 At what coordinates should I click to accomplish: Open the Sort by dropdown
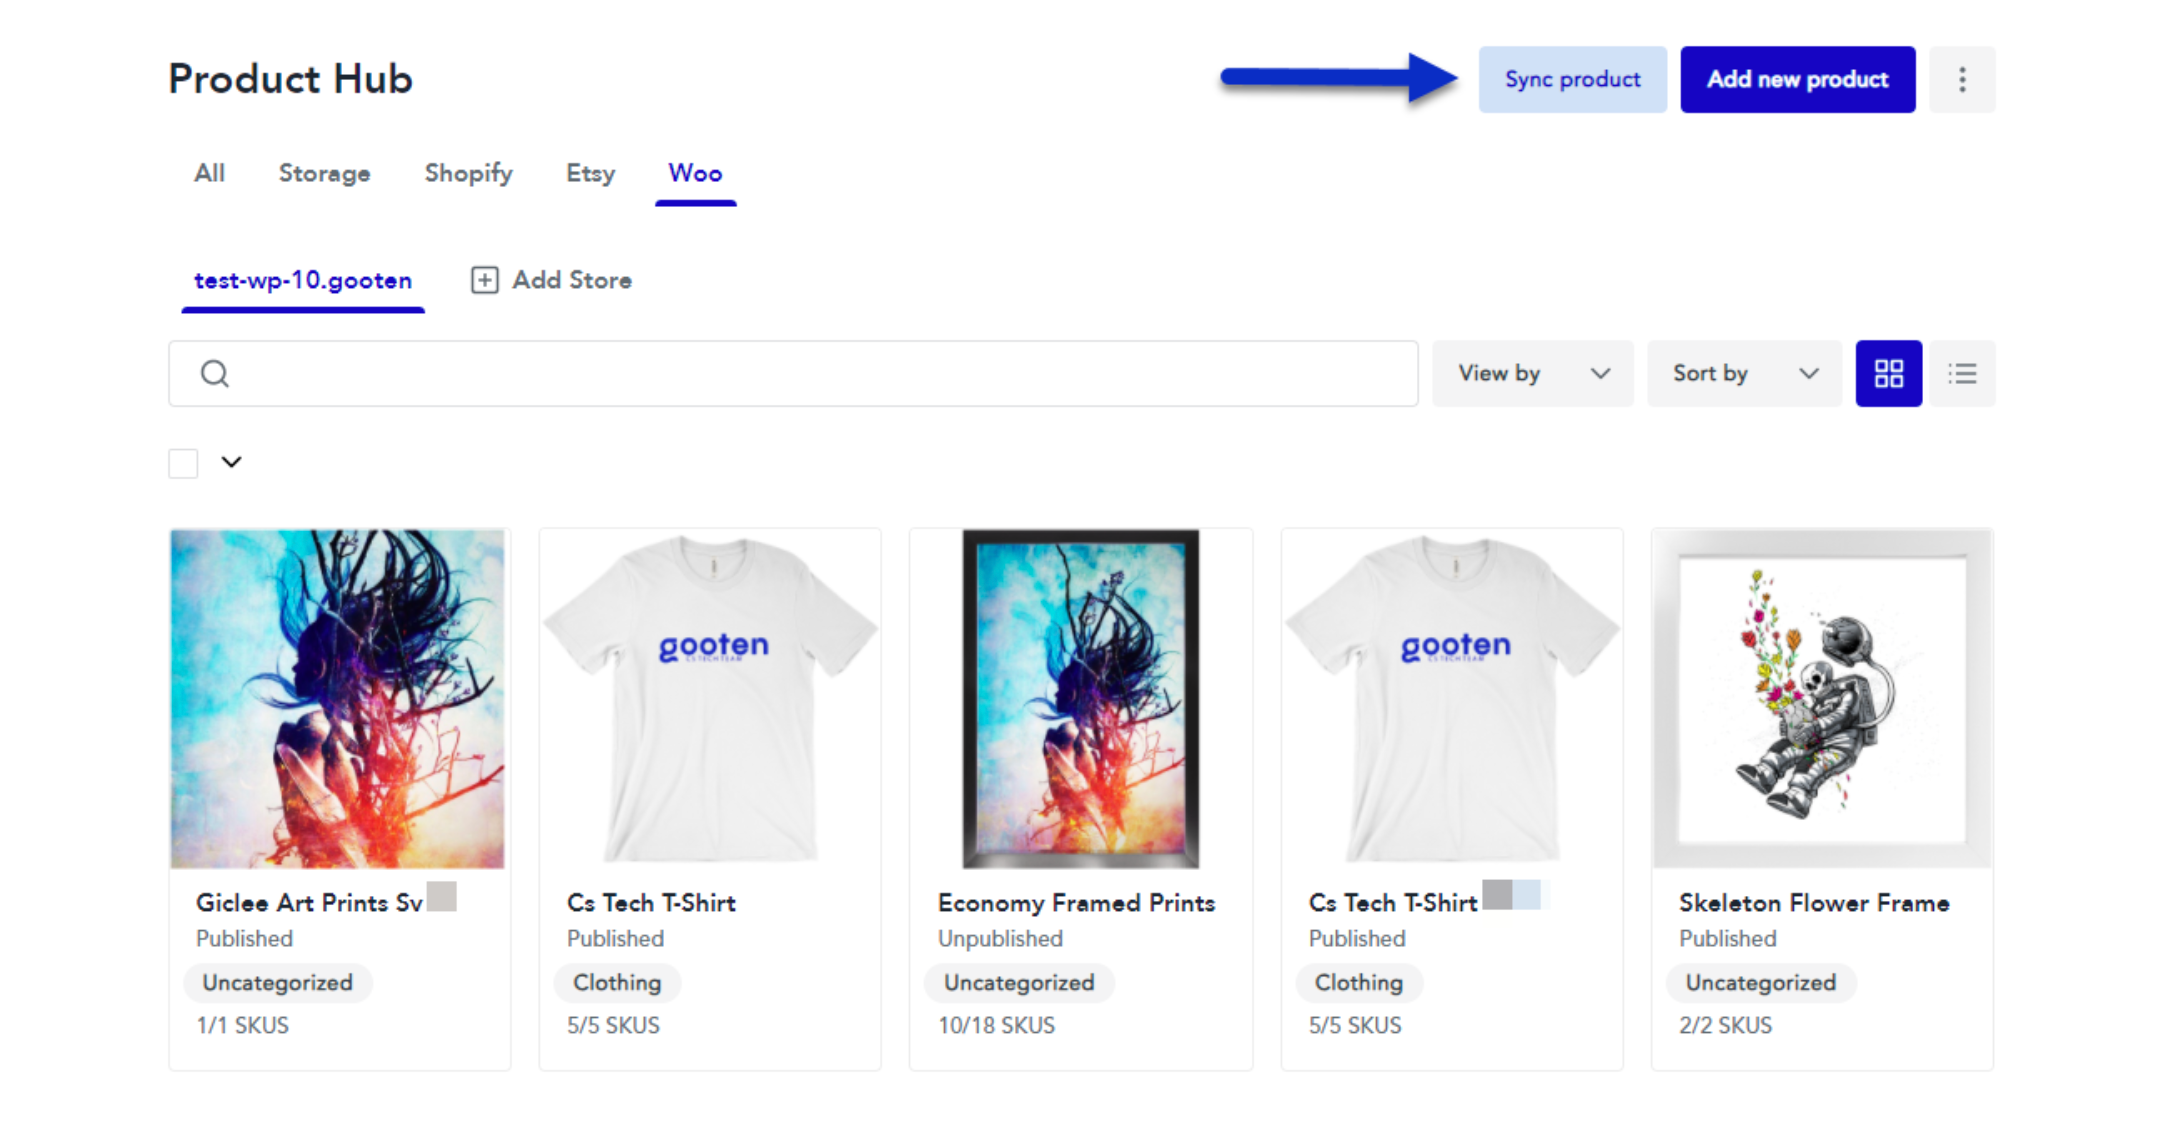pos(1743,373)
